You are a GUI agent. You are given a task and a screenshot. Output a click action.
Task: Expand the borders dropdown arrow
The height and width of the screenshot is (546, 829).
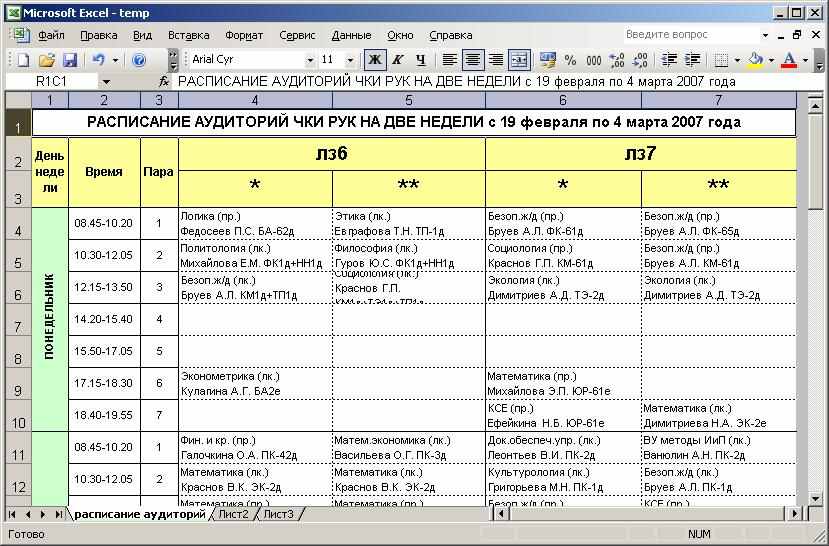coord(738,60)
